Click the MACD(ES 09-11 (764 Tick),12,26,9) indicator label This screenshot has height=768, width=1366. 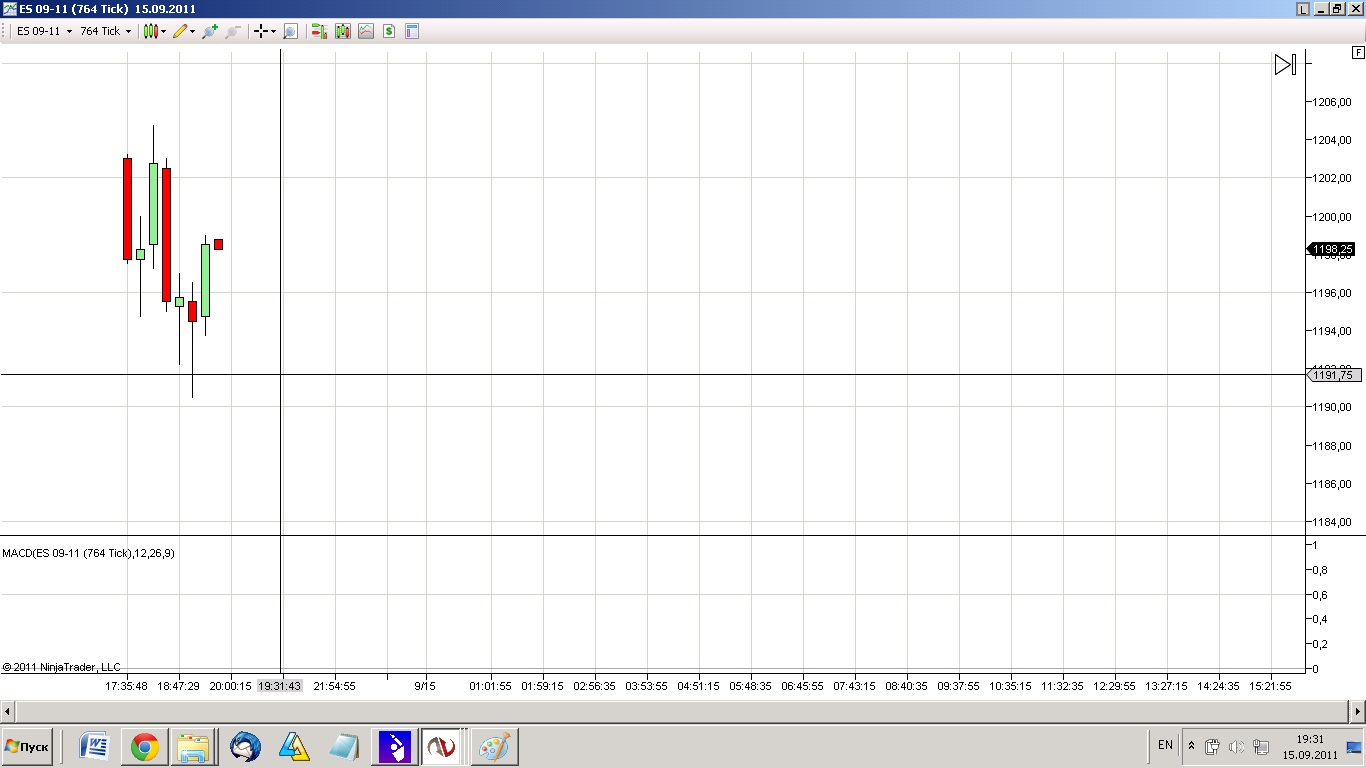pos(89,553)
